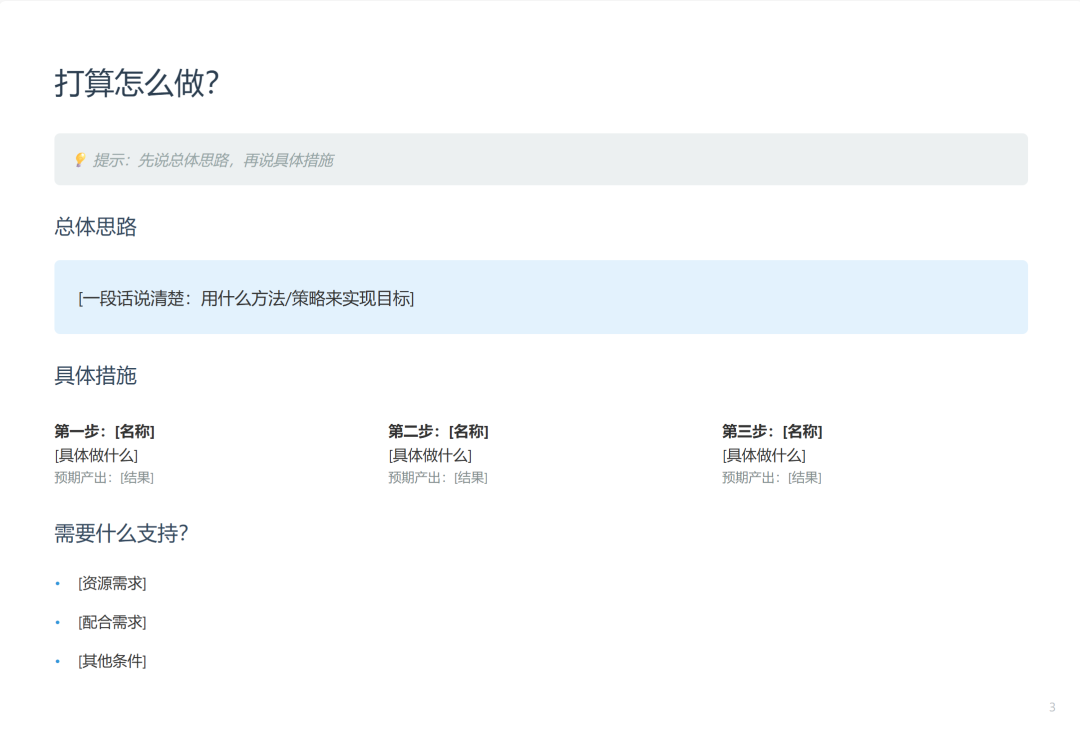Click '预期产出：[结果]' under 第一步
The image size is (1080, 732).
104,477
